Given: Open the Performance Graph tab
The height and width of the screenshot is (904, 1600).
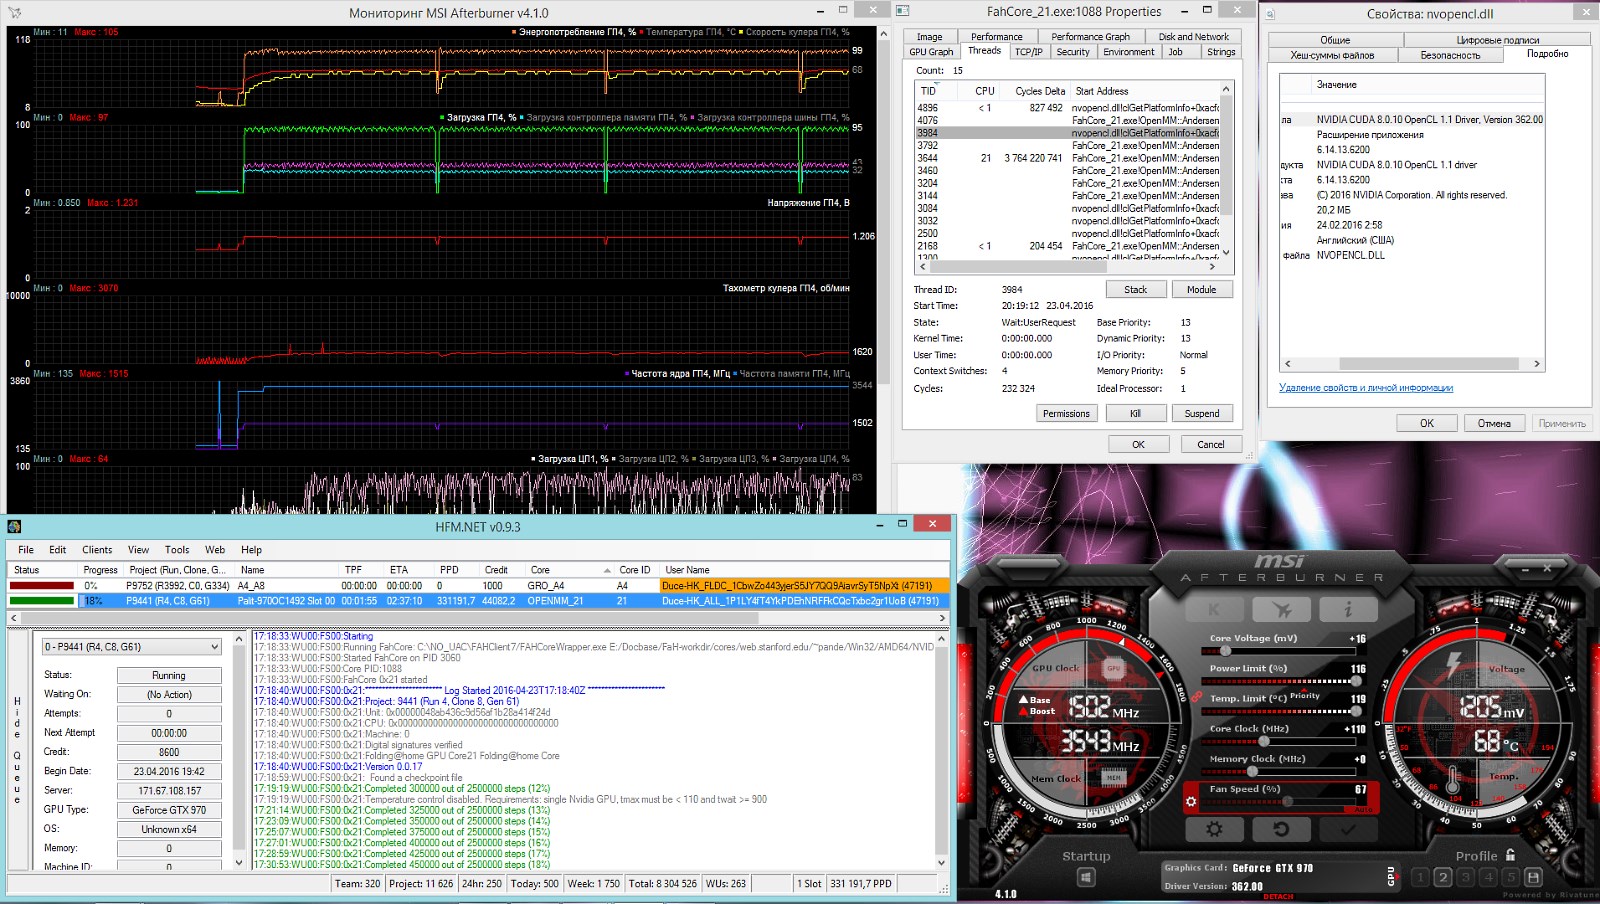Looking at the screenshot, I should (x=1090, y=37).
